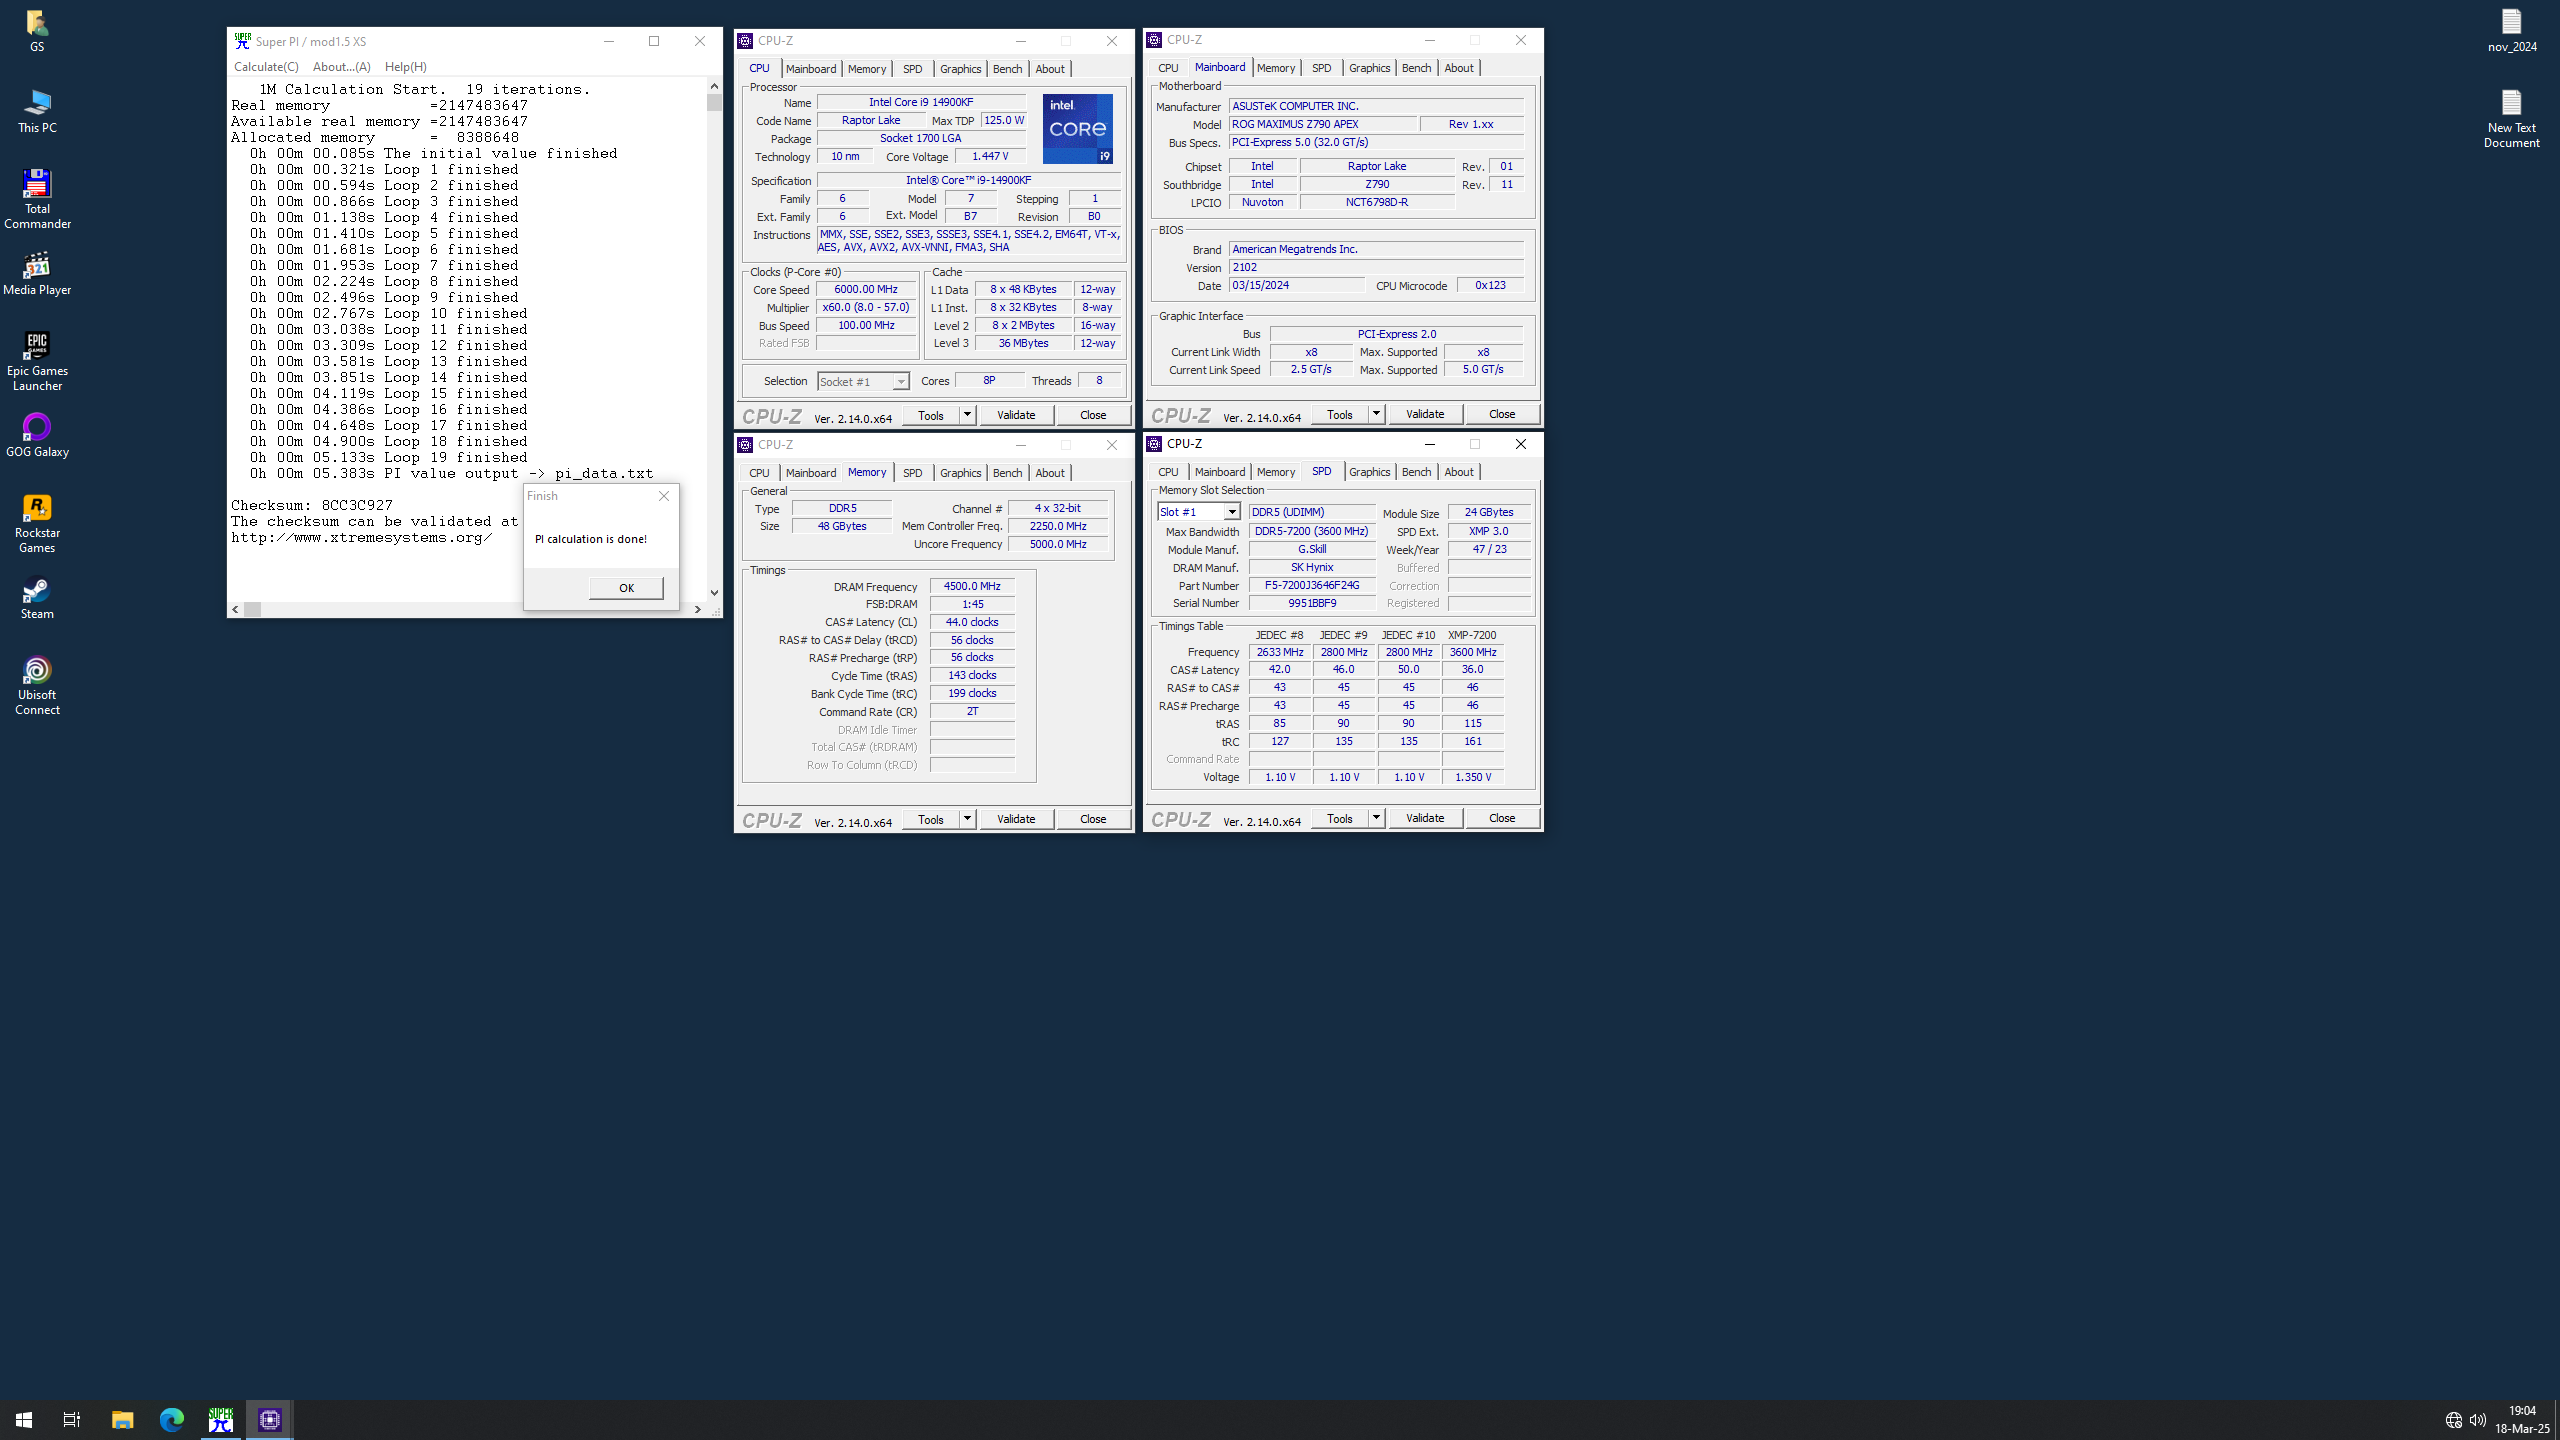Open the GS desktop folder icon
Image resolution: width=2560 pixels, height=1440 pixels.
pos(37,30)
